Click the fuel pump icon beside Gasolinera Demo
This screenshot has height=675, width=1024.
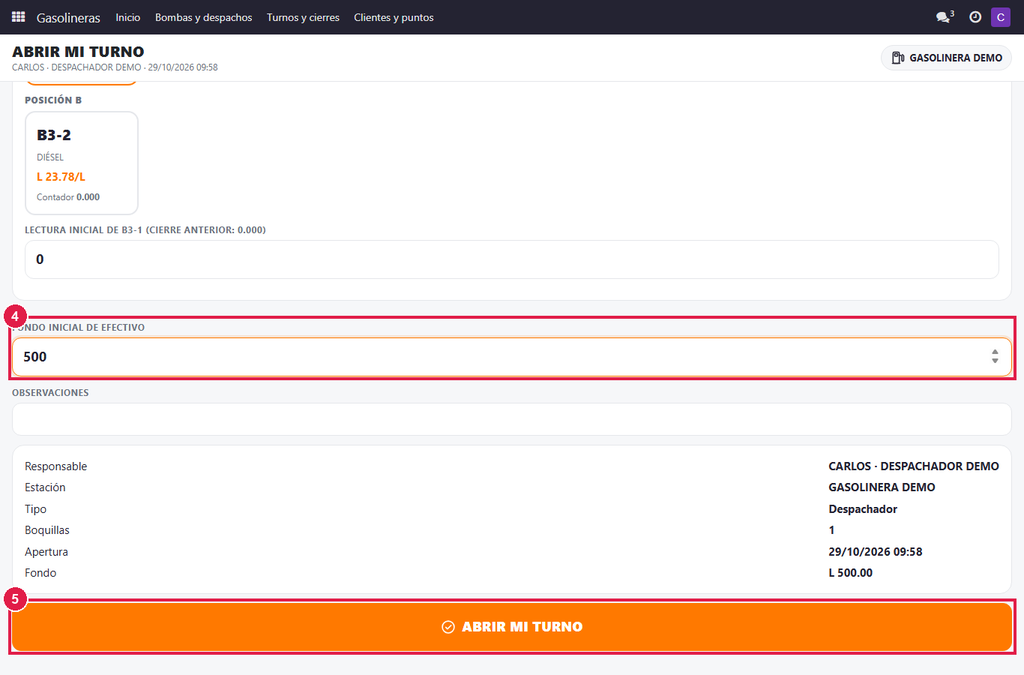click(898, 57)
